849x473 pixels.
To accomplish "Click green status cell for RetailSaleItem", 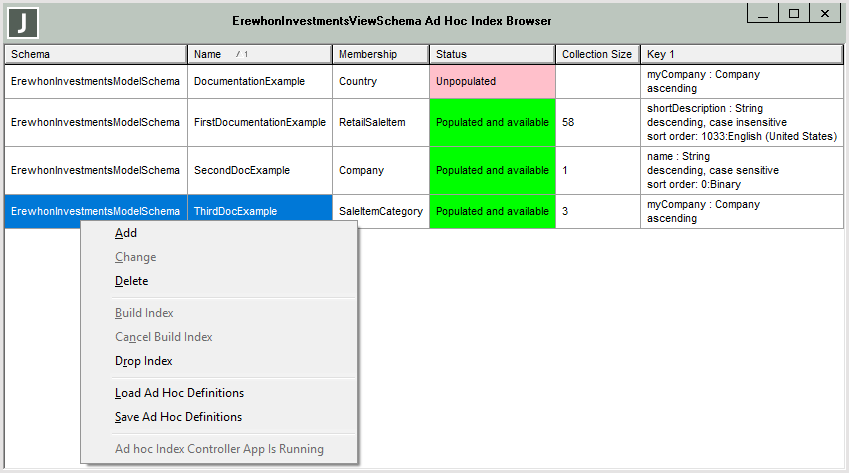I will click(491, 122).
